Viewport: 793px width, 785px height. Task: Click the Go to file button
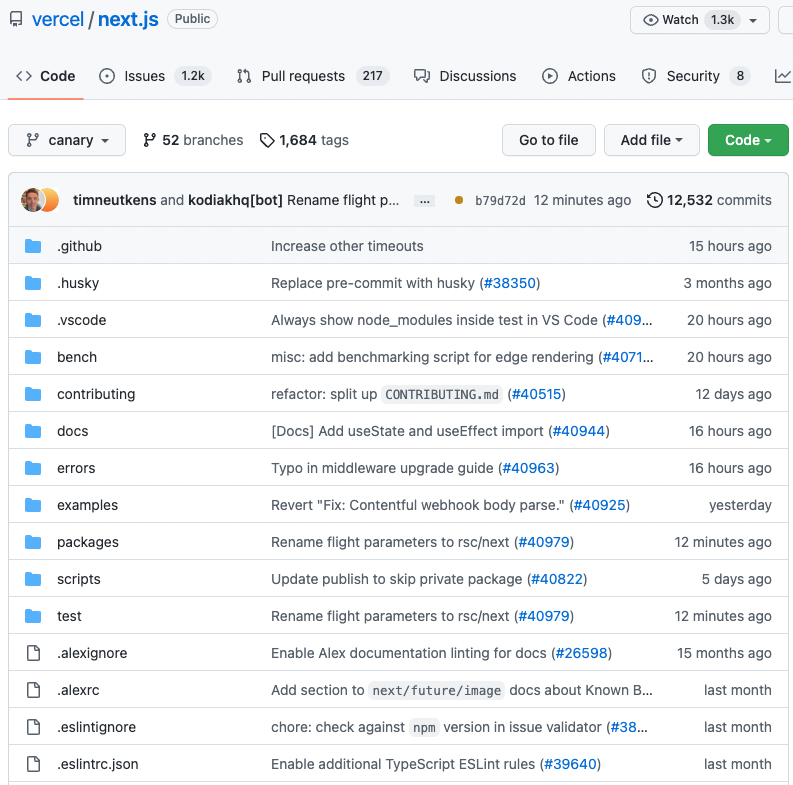pyautogui.click(x=549, y=140)
